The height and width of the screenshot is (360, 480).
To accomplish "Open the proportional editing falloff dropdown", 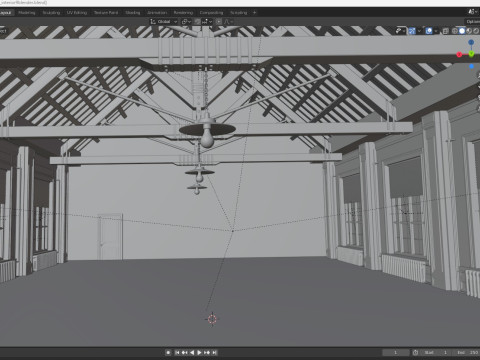I will tap(228, 22).
